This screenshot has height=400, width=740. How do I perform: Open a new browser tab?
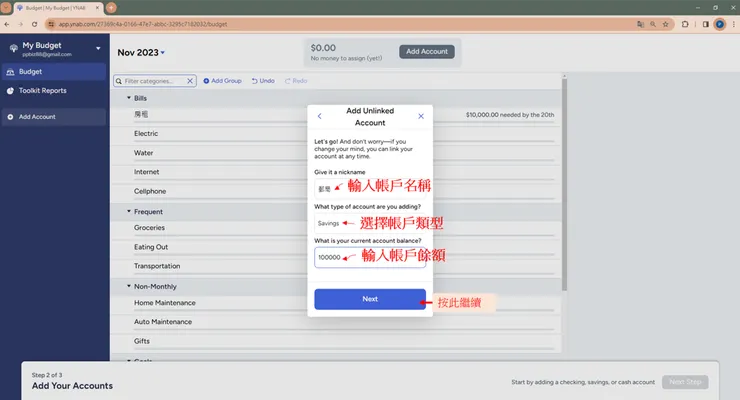[x=111, y=8]
